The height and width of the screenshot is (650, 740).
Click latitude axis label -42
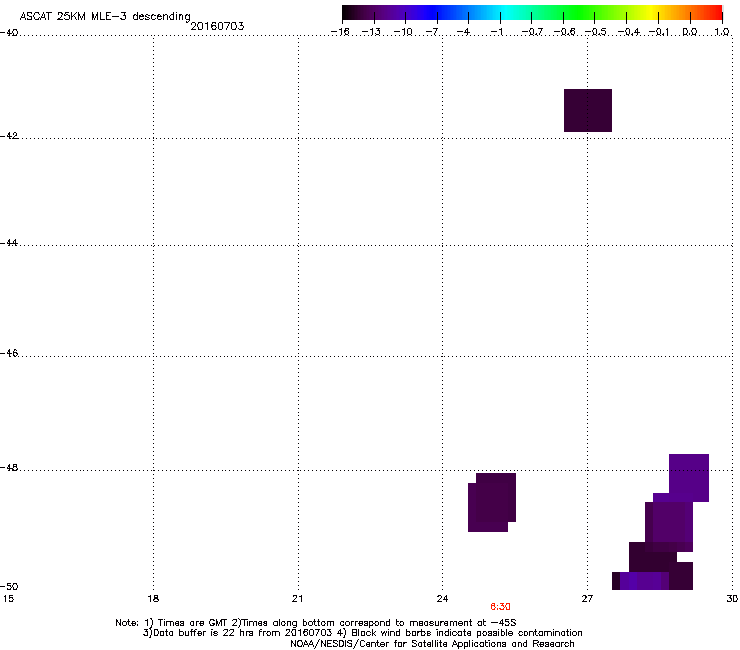(x=9, y=135)
